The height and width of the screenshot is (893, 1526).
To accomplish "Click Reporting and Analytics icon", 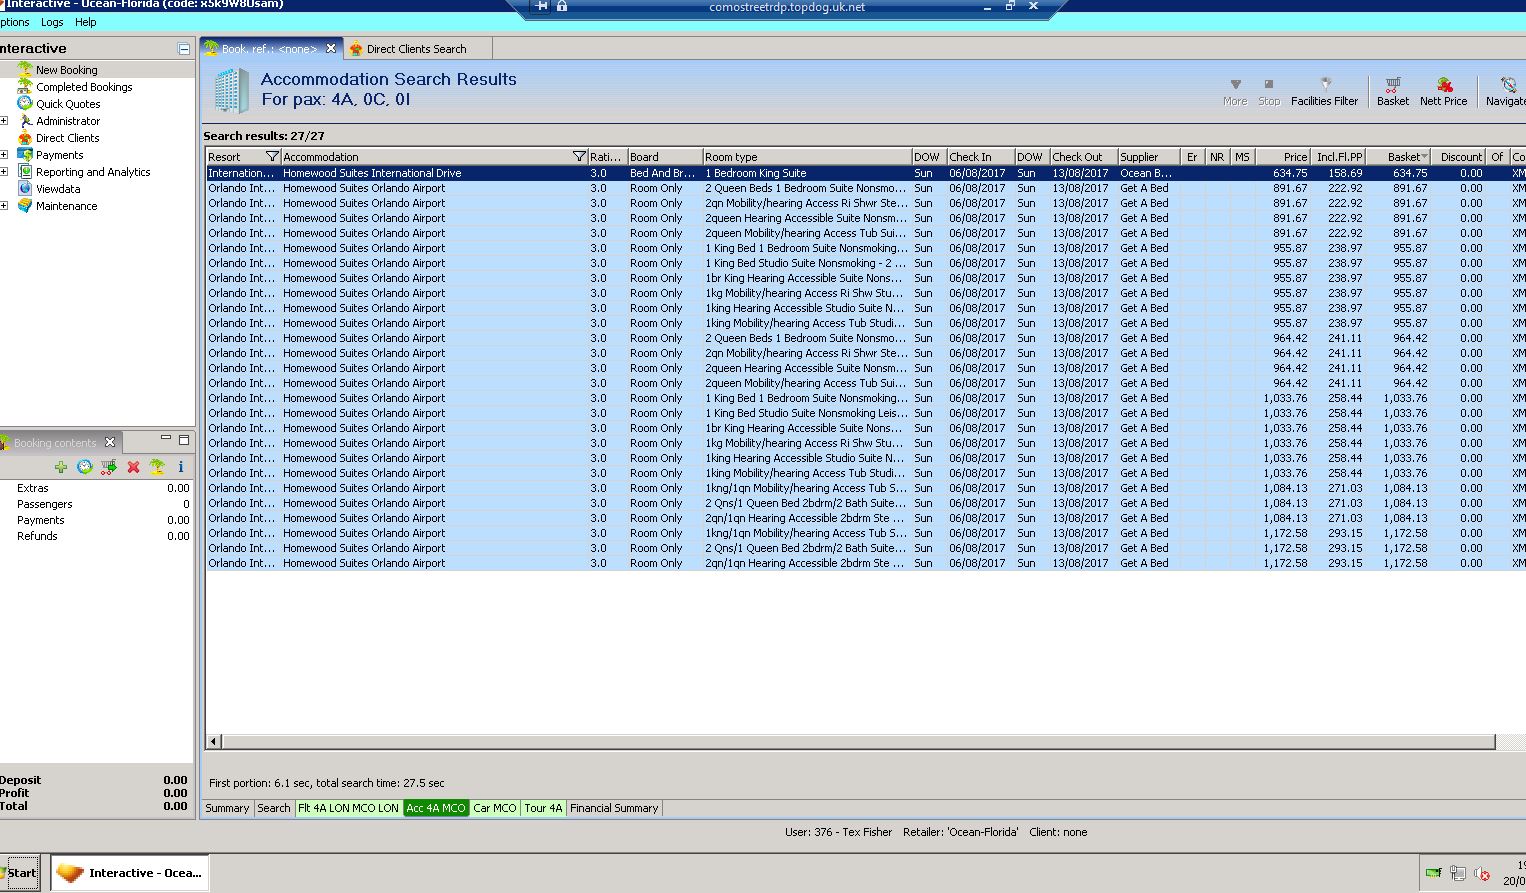I will (x=25, y=172).
